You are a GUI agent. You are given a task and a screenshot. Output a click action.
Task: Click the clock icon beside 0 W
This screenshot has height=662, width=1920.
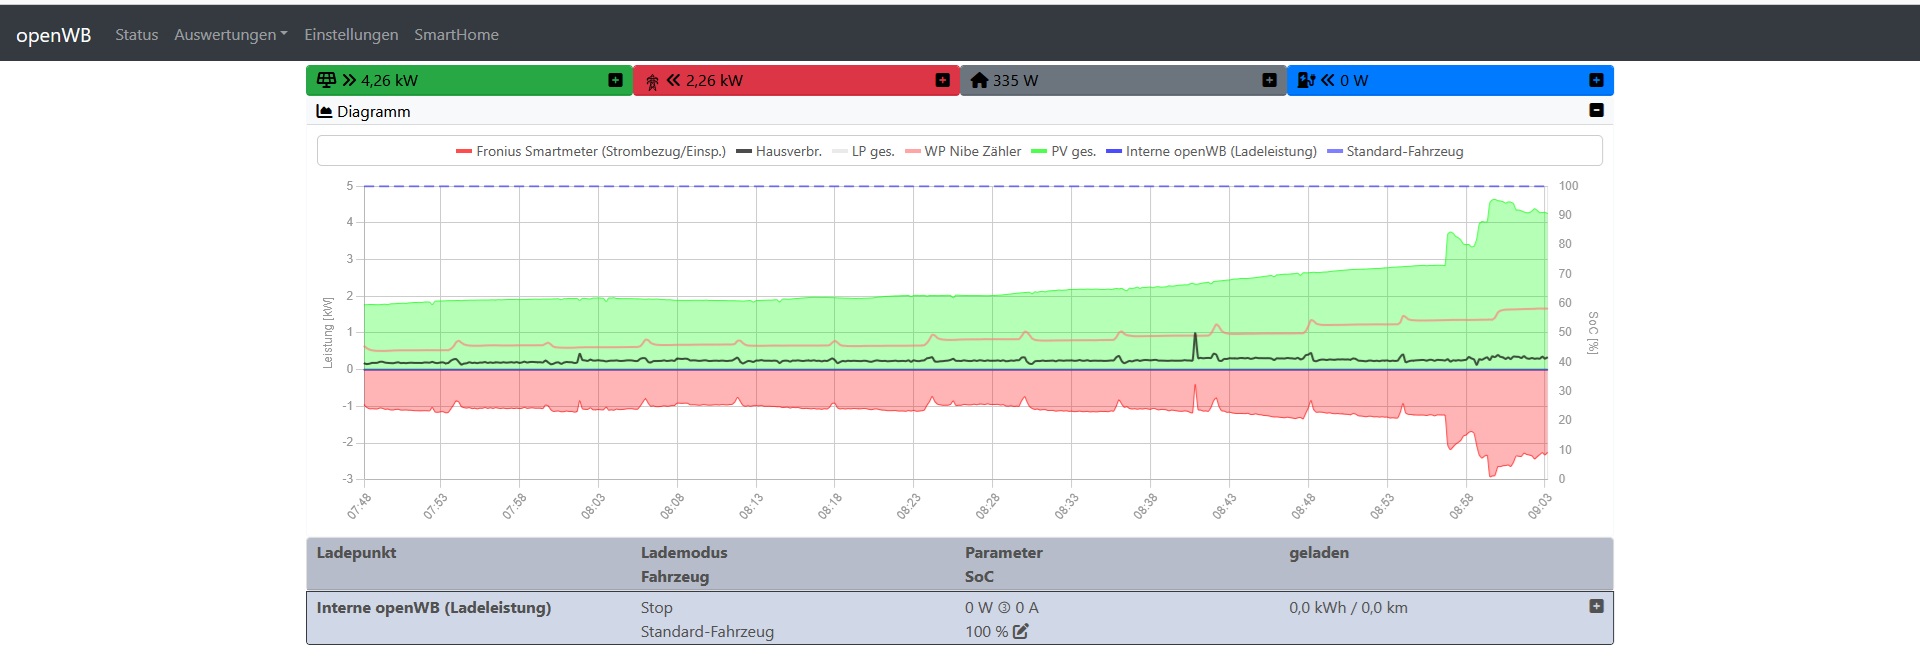click(1004, 608)
